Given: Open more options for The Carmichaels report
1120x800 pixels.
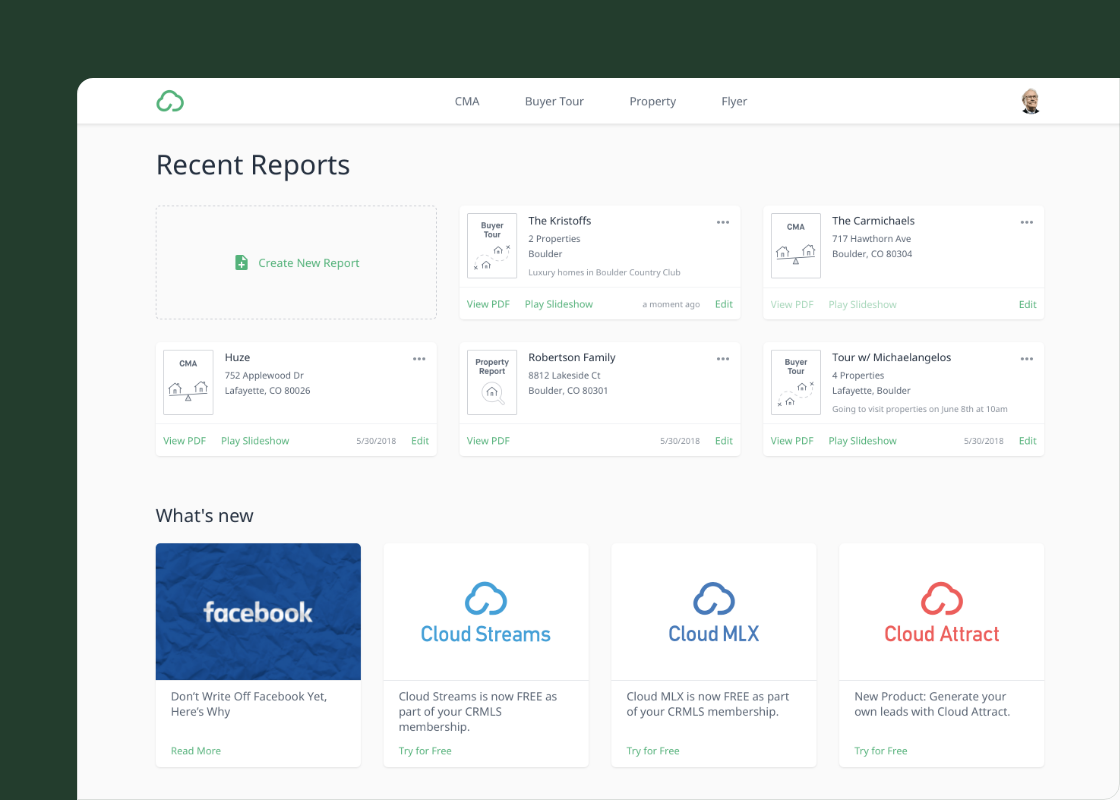Looking at the screenshot, I should coord(1026,222).
